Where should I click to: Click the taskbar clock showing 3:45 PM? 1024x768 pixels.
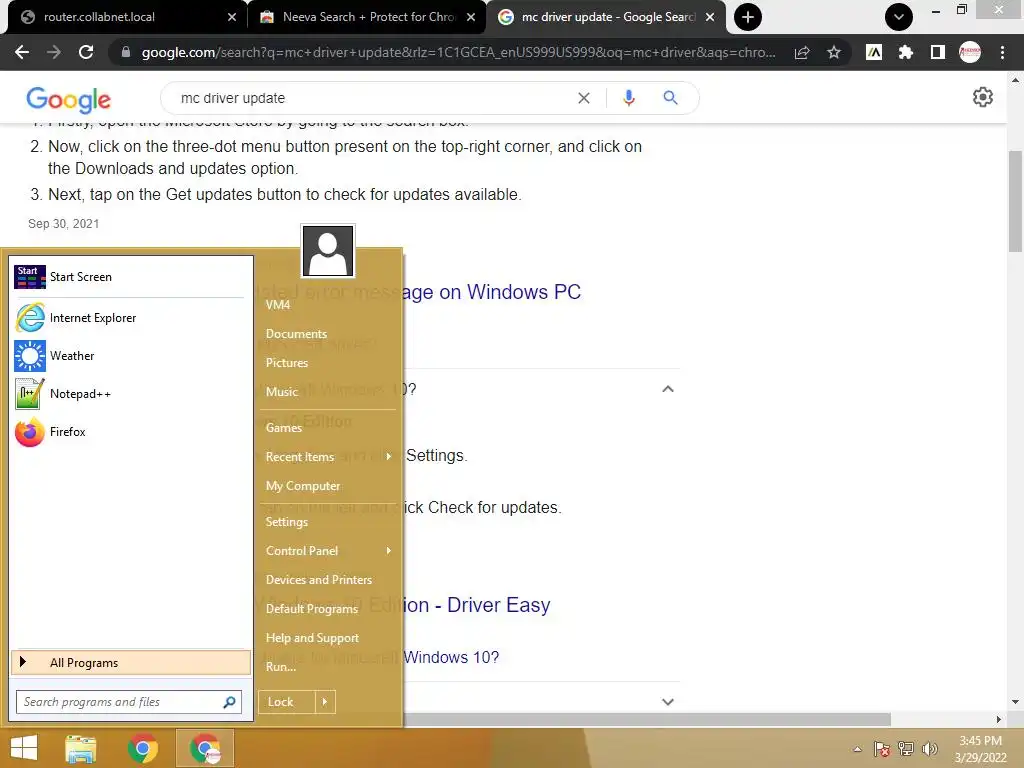coord(980,749)
